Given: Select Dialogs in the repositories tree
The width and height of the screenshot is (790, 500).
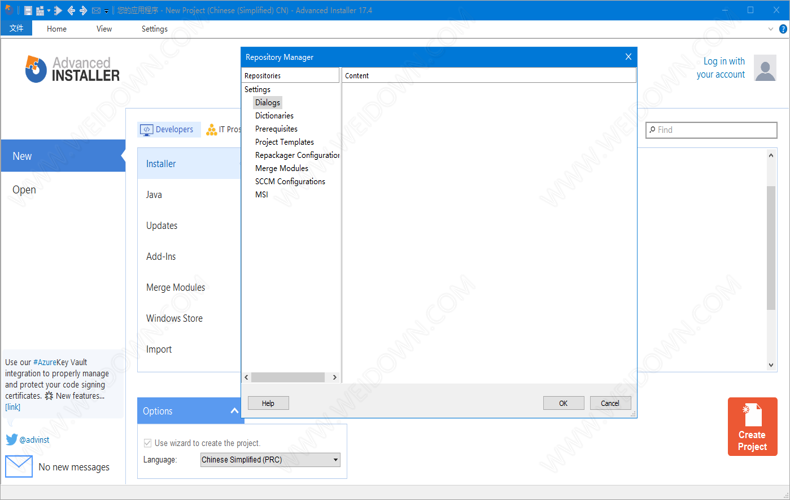Looking at the screenshot, I should point(268,102).
